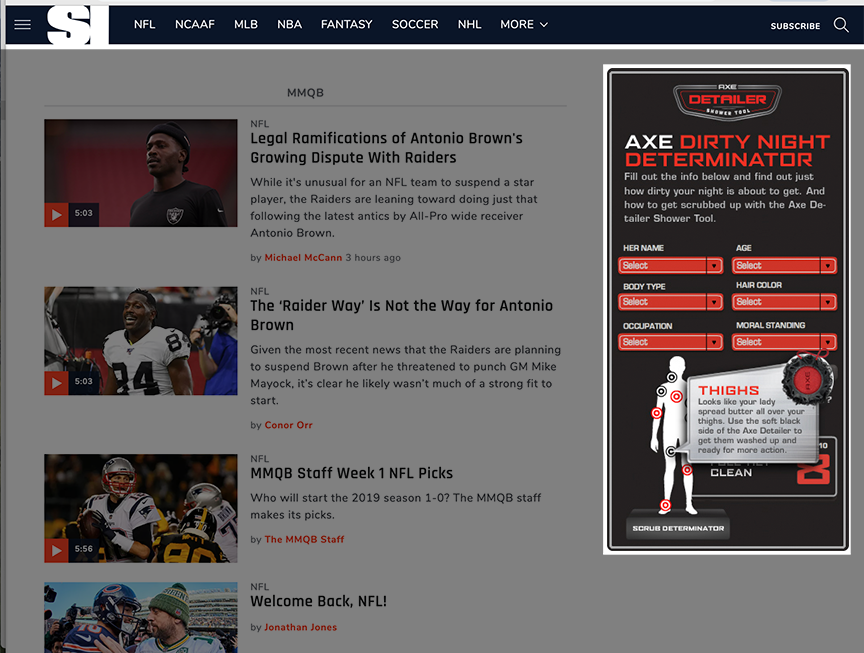Click the THIGHS tooltip heading

coord(728,390)
